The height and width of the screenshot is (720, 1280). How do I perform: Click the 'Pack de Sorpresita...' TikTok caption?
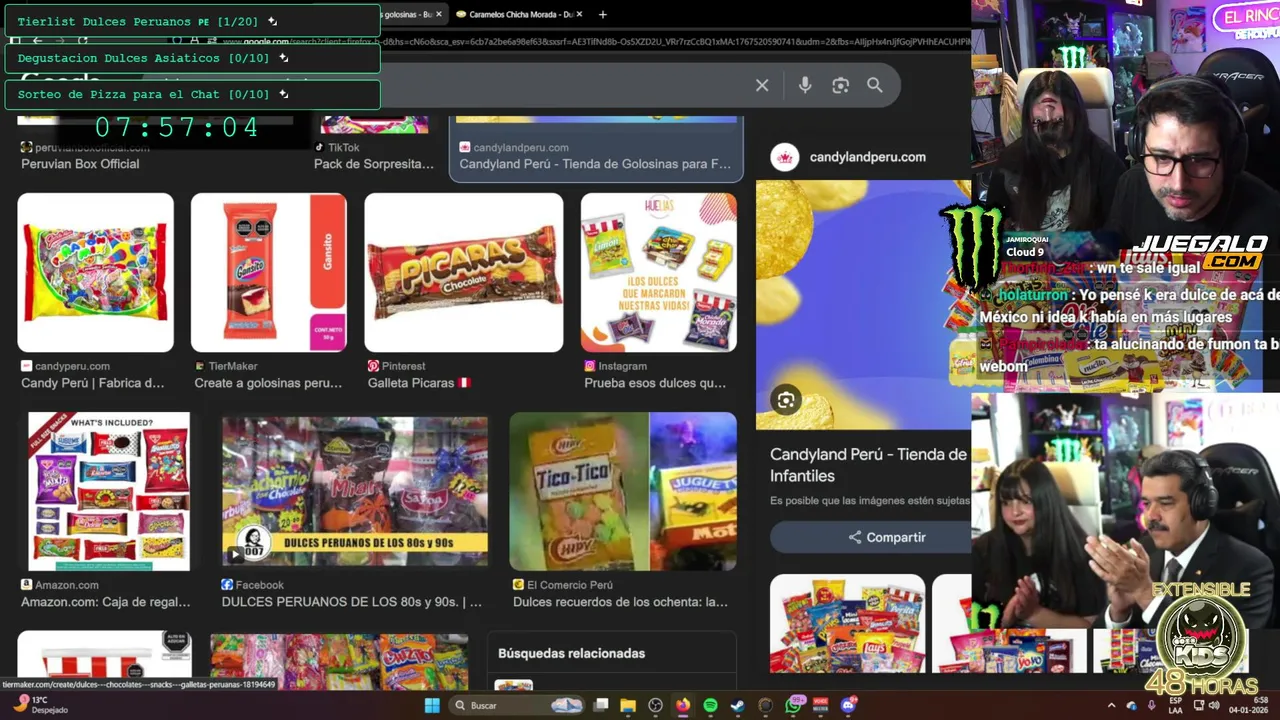coord(374,164)
